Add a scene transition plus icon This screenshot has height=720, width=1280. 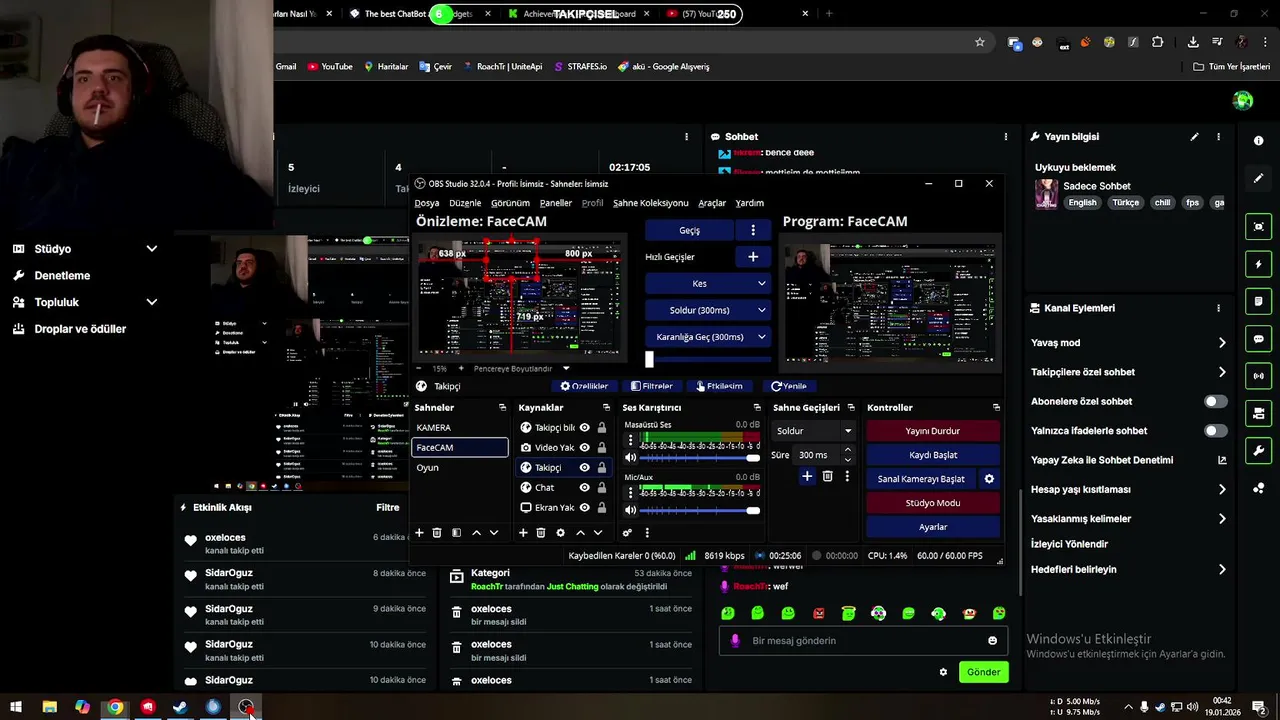pyautogui.click(x=807, y=477)
